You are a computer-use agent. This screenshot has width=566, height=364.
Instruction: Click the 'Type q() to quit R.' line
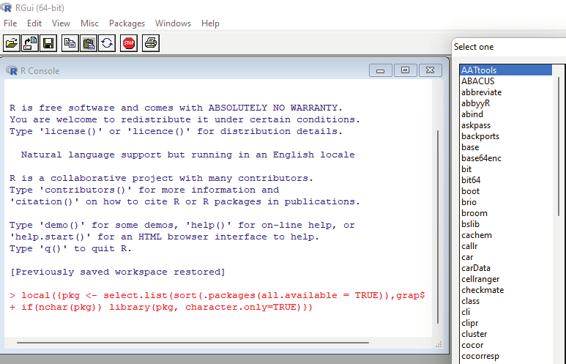pyautogui.click(x=71, y=248)
